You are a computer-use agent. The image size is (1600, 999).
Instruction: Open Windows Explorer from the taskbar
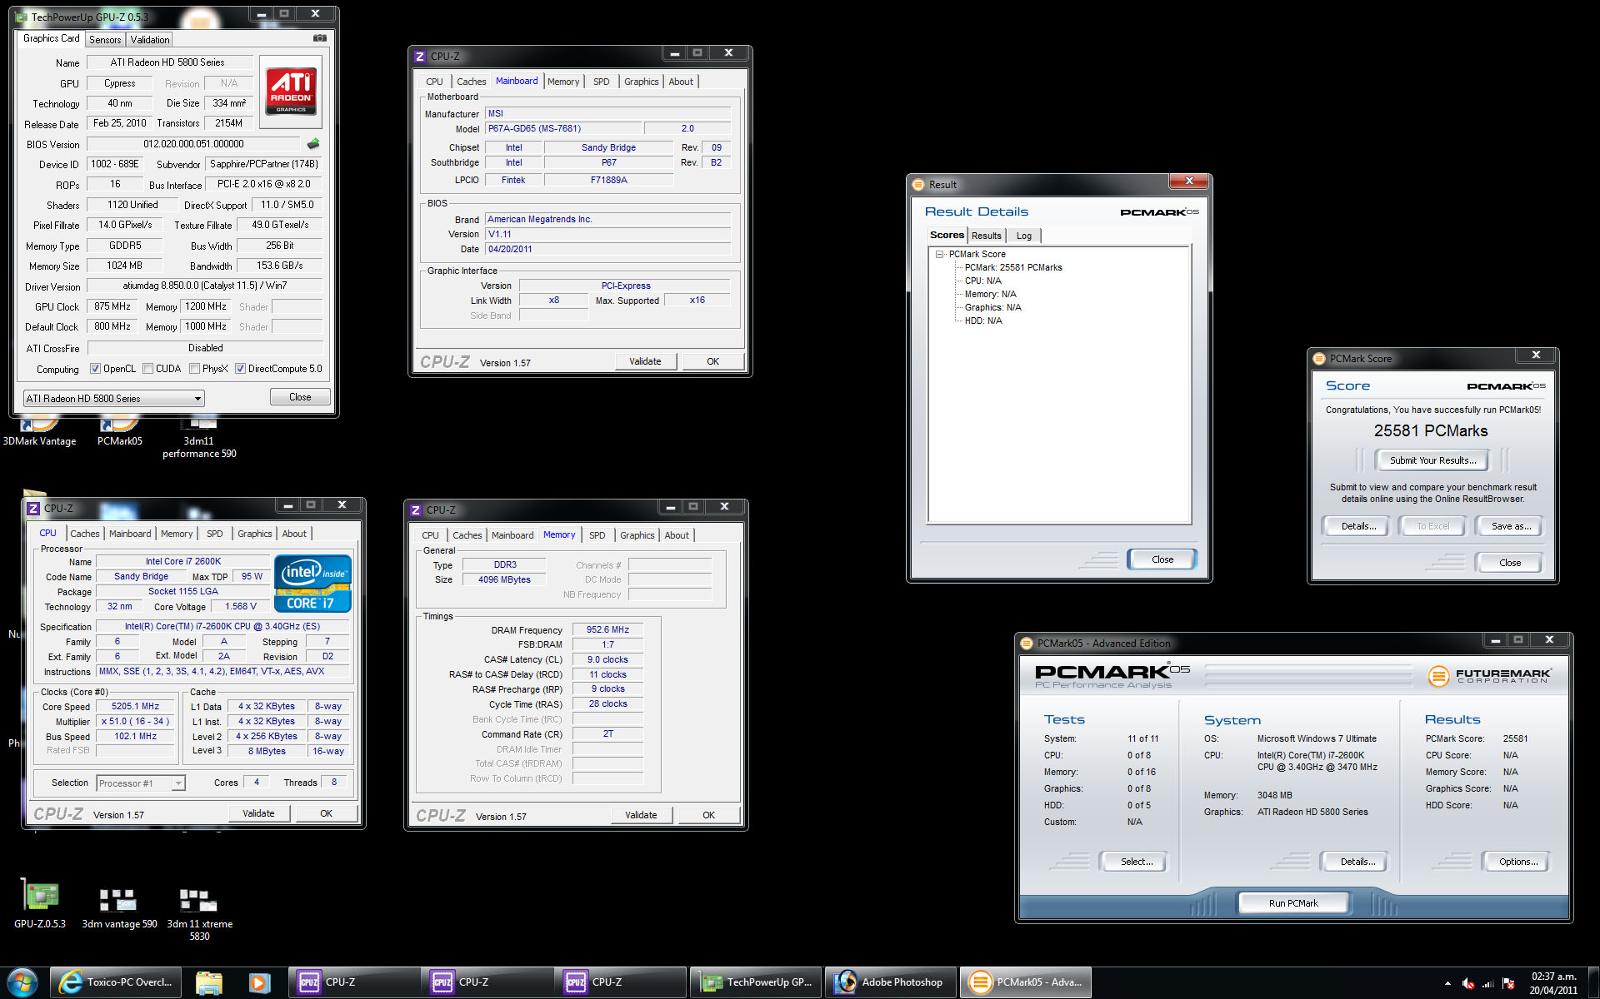(x=209, y=982)
